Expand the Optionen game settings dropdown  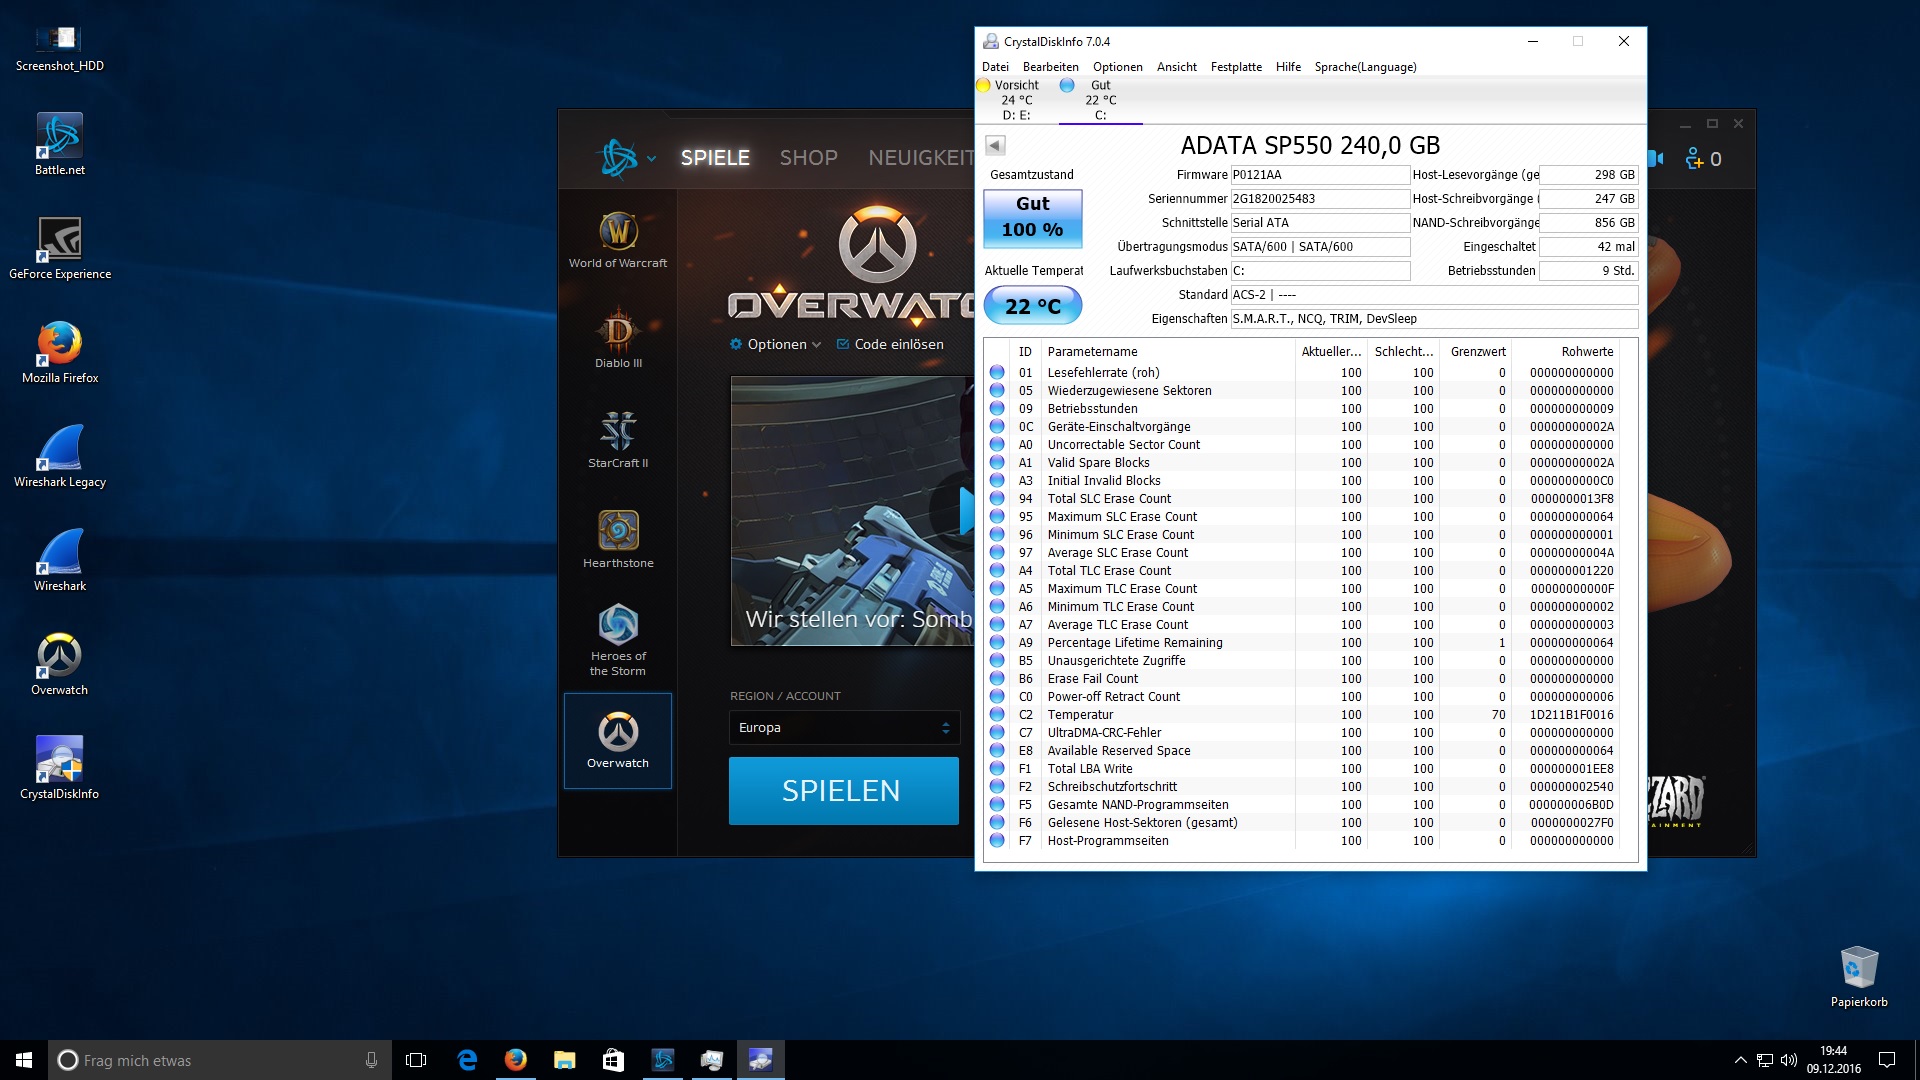click(x=777, y=344)
